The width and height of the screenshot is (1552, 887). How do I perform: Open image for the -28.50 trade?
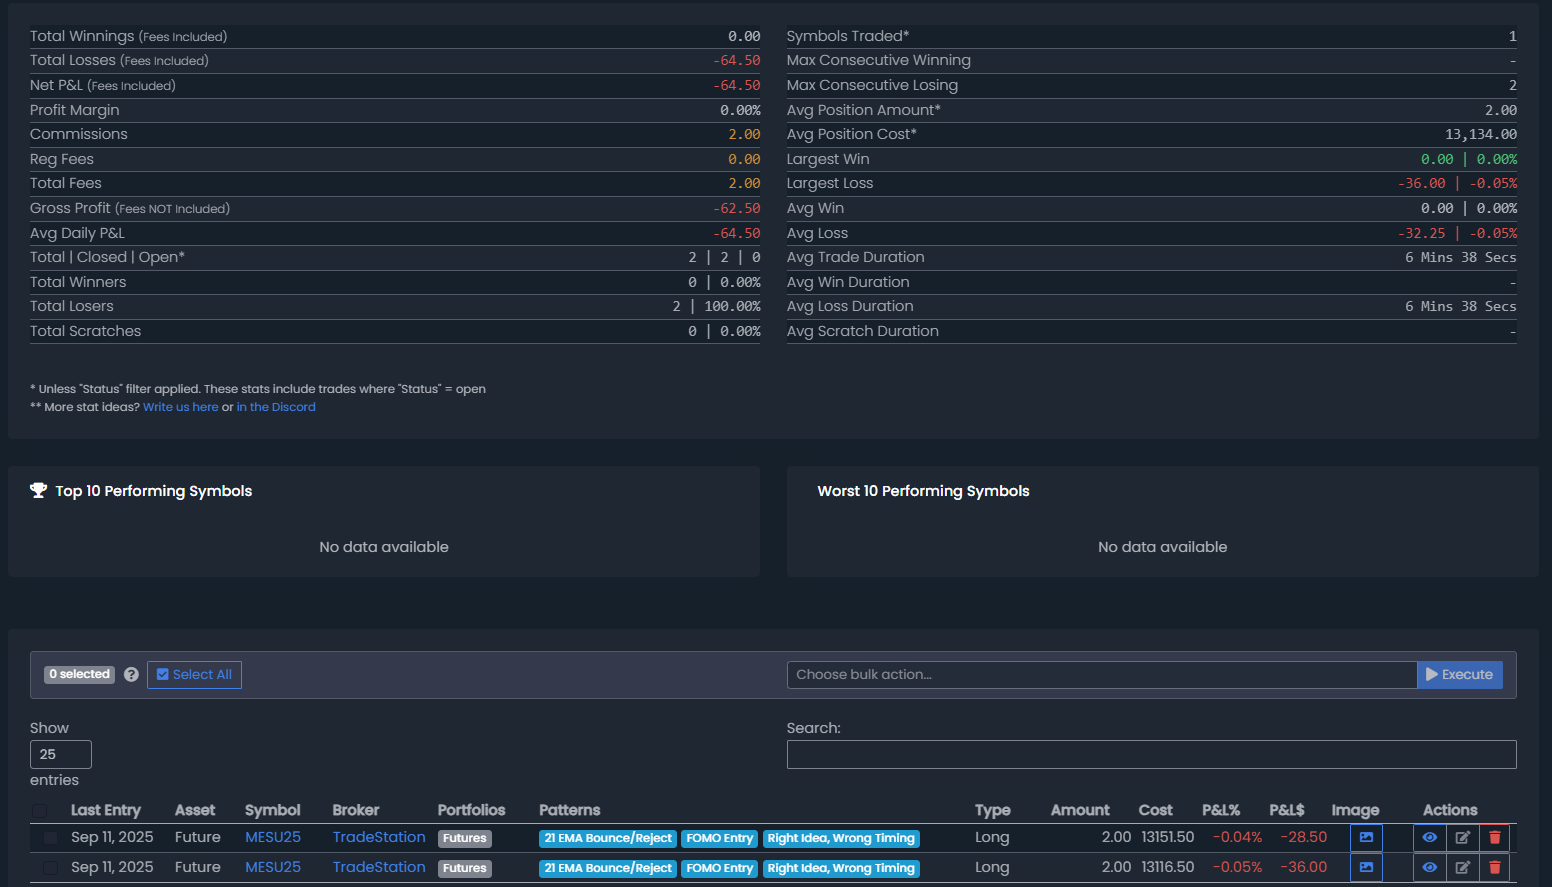[x=1366, y=838]
